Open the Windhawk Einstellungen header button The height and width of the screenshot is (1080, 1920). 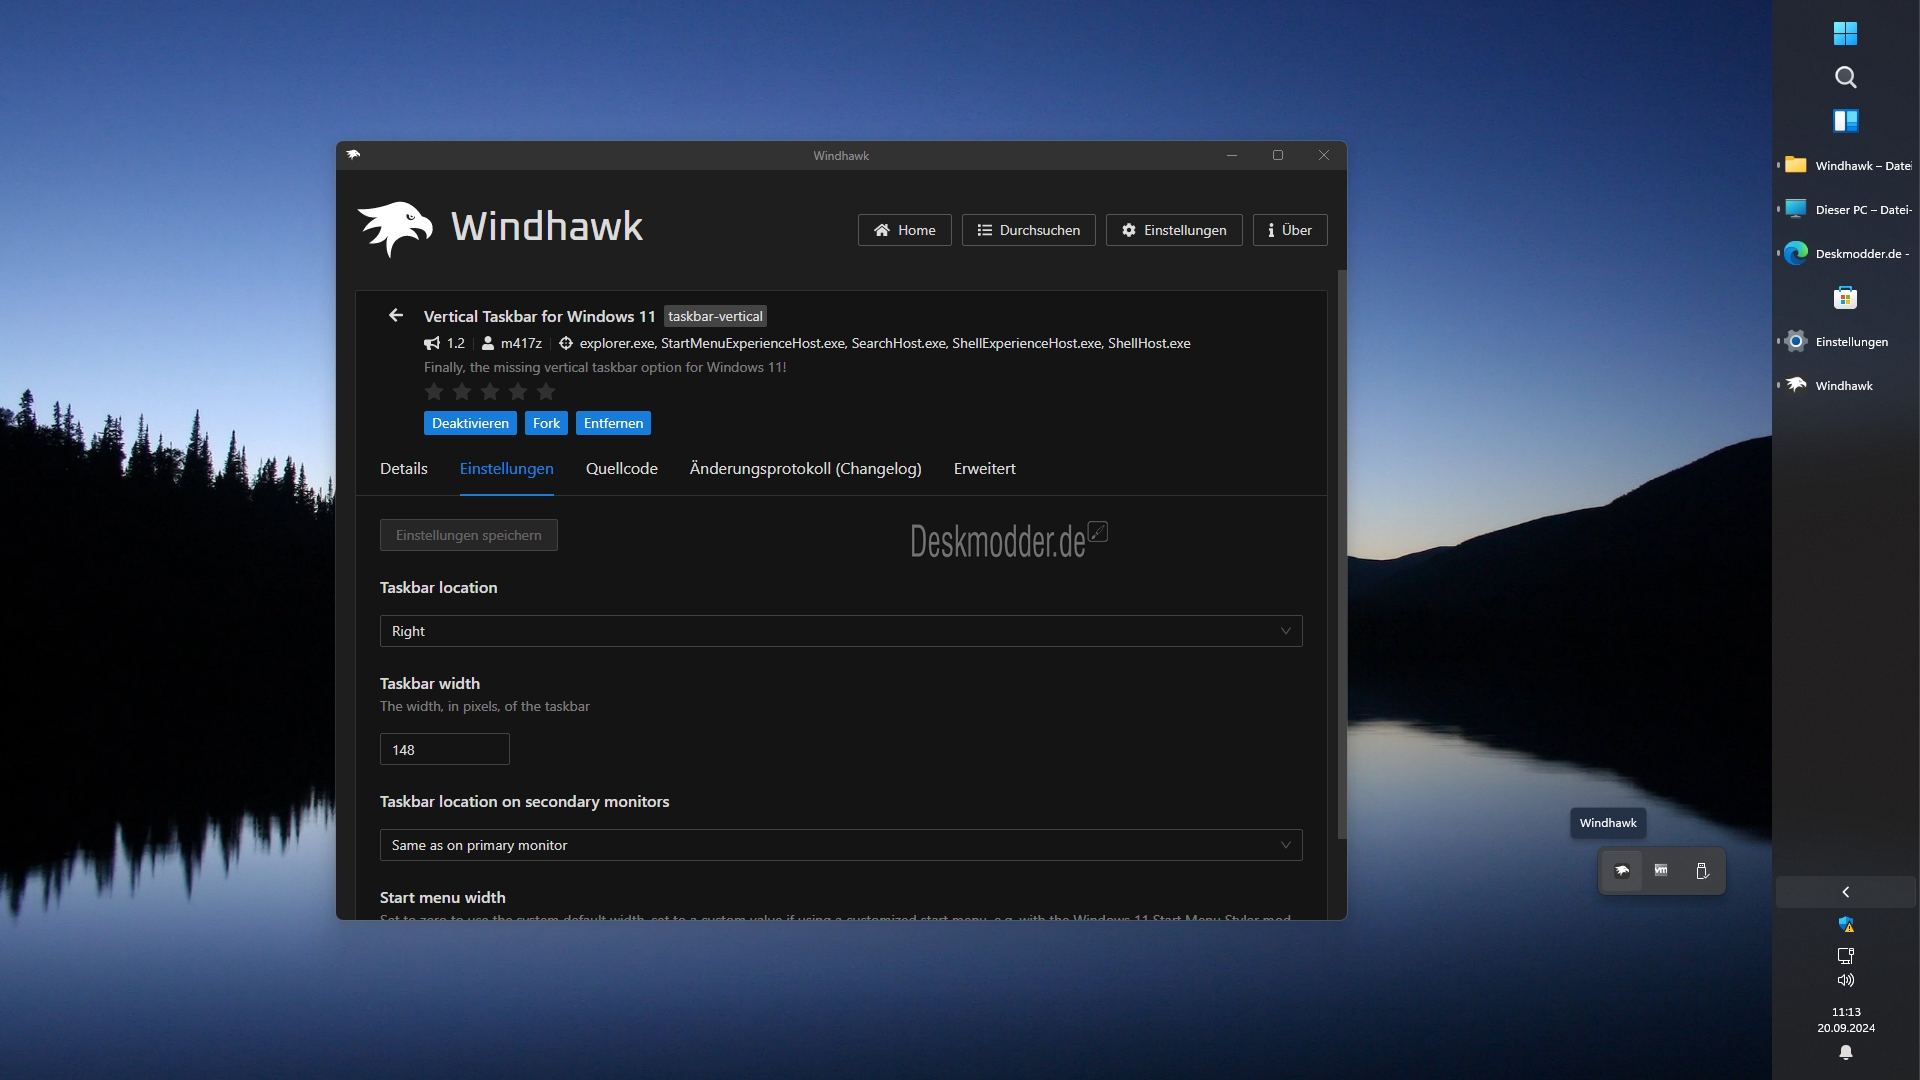click(1174, 230)
